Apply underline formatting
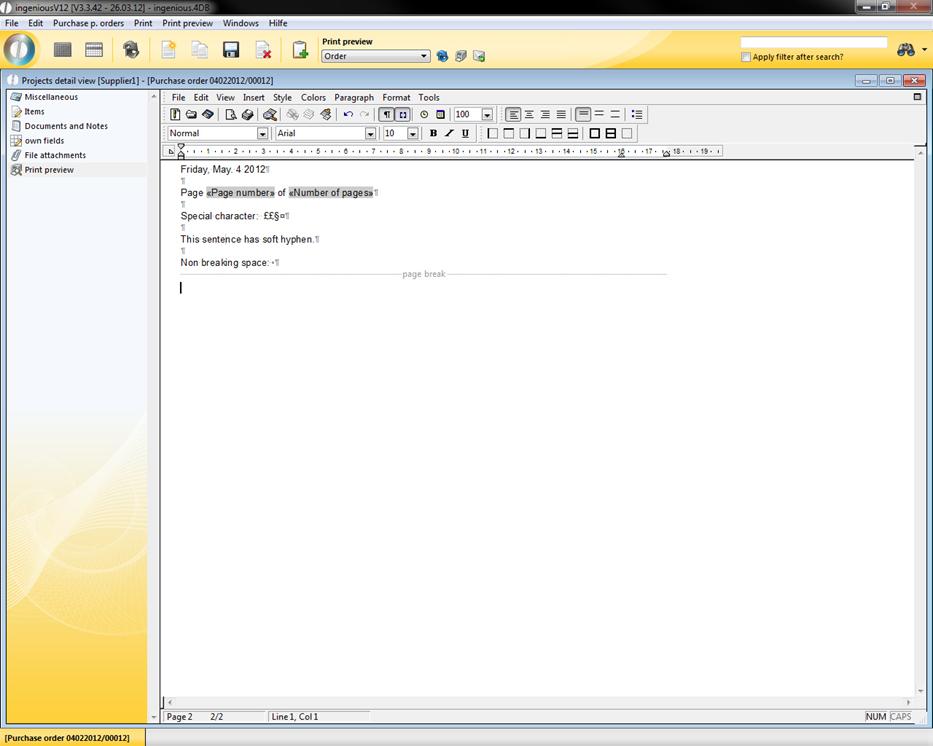Viewport: 933px width, 746px height. pyautogui.click(x=465, y=134)
